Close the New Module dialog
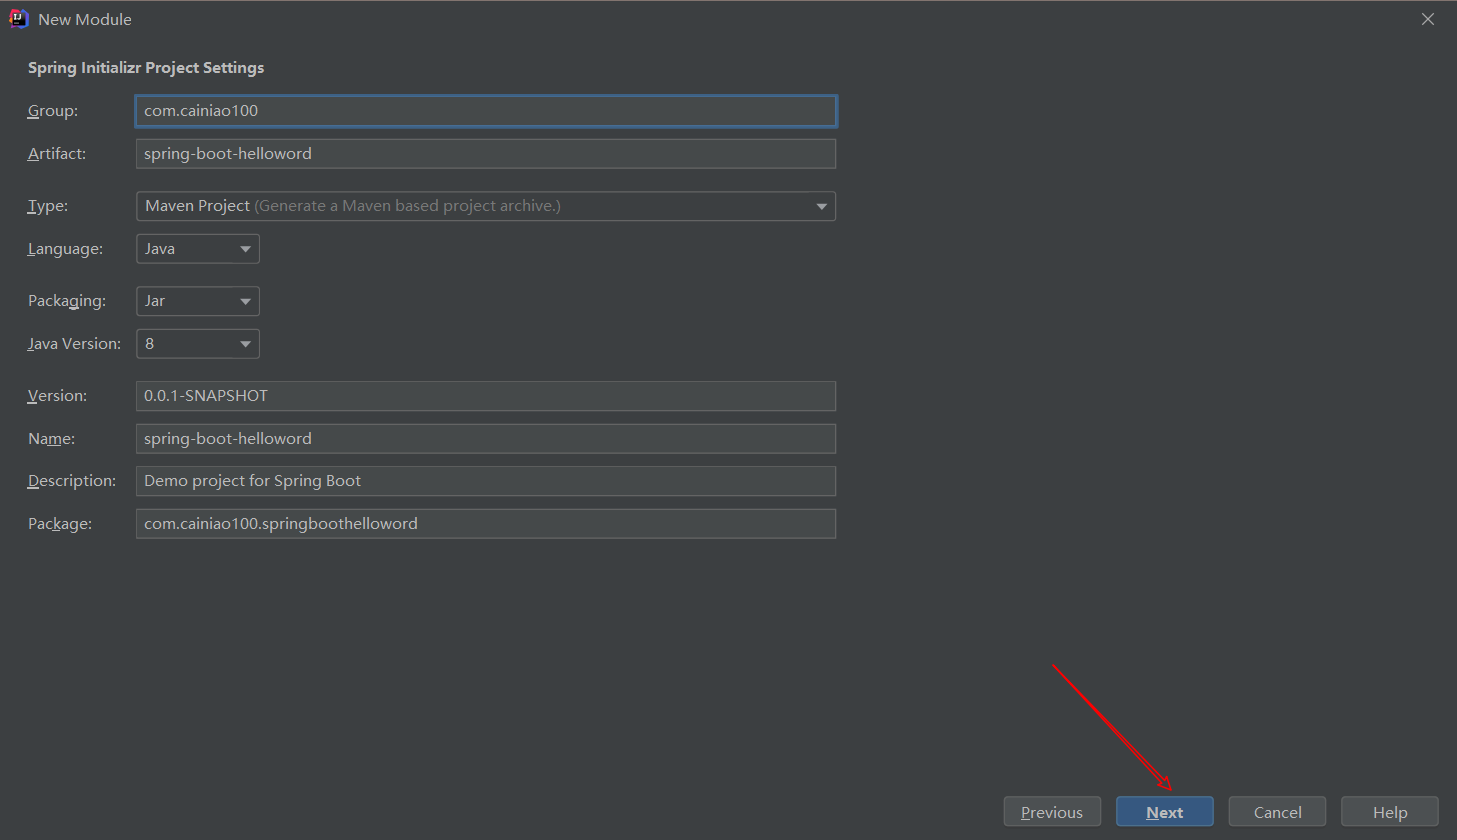Screen dimensions: 1457x840 [1428, 19]
